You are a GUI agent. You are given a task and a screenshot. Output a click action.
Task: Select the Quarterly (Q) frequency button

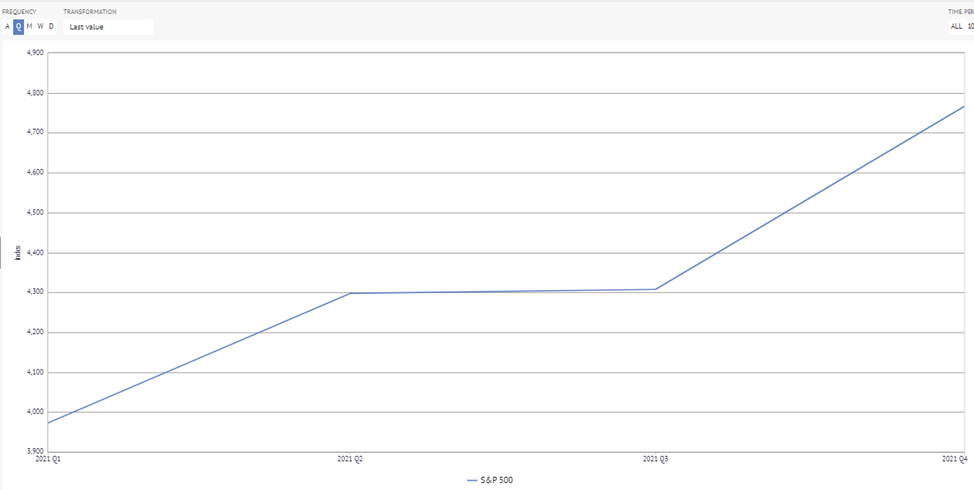point(19,27)
